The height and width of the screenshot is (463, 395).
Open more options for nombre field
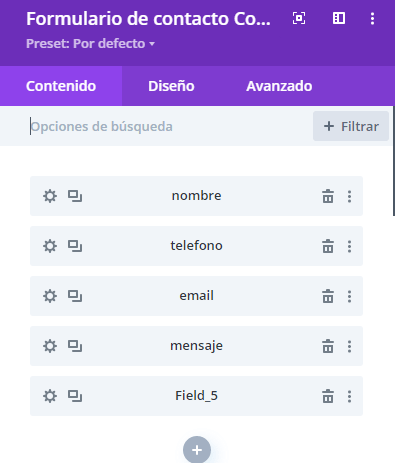[x=349, y=196]
